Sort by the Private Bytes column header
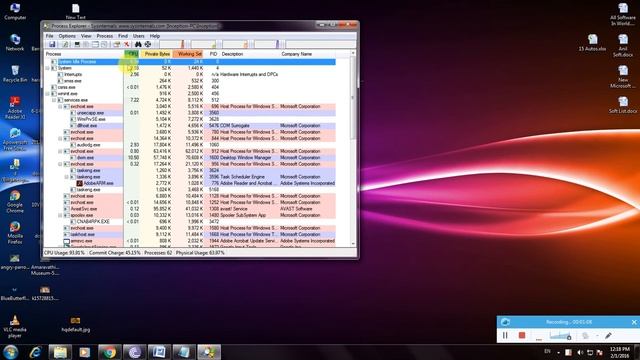Image resolution: width=640 pixels, height=360 pixels. pyautogui.click(x=156, y=54)
